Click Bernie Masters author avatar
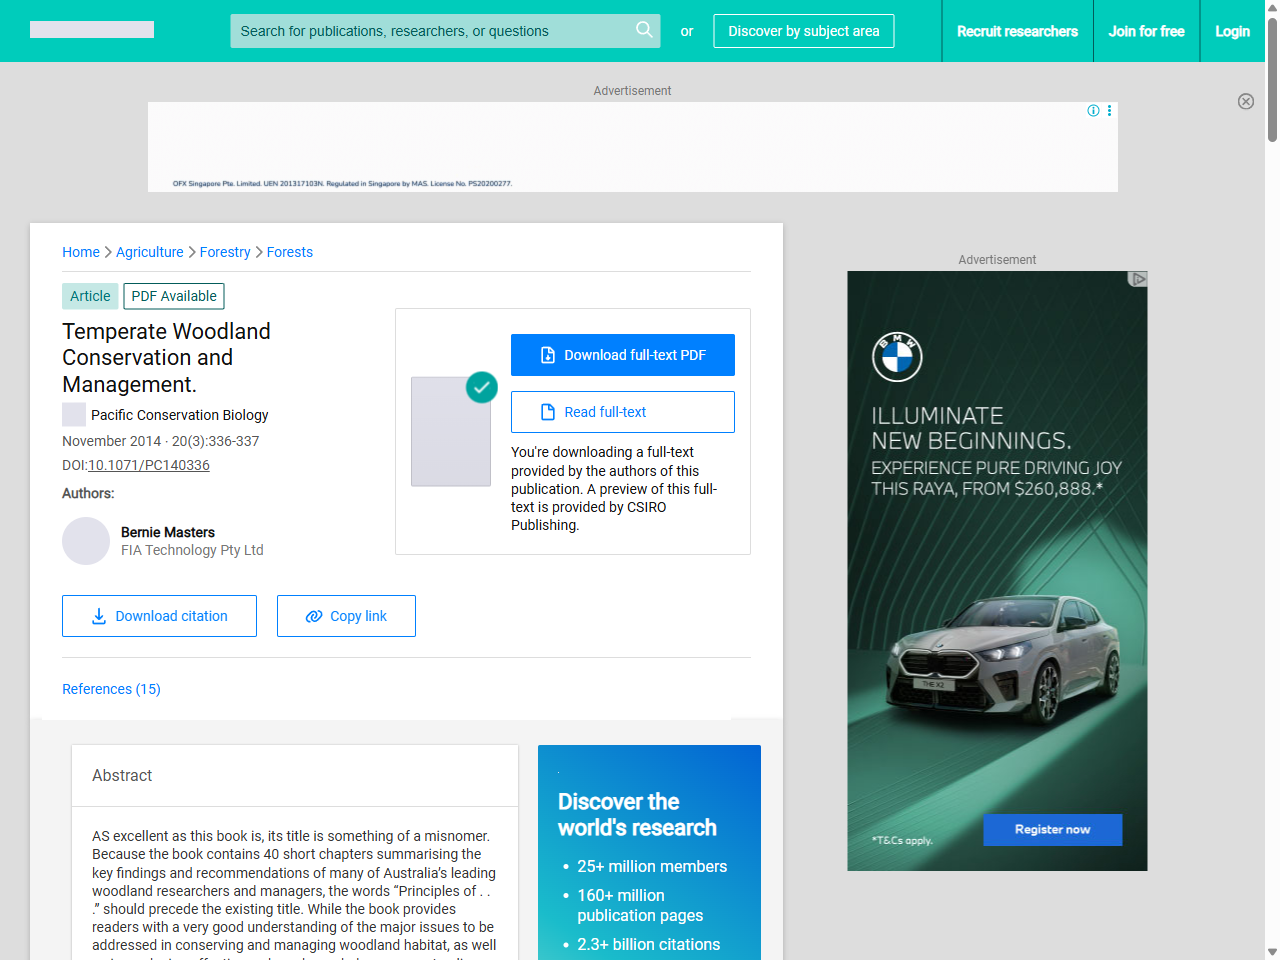Screen dimensions: 1280x960 coord(86,541)
